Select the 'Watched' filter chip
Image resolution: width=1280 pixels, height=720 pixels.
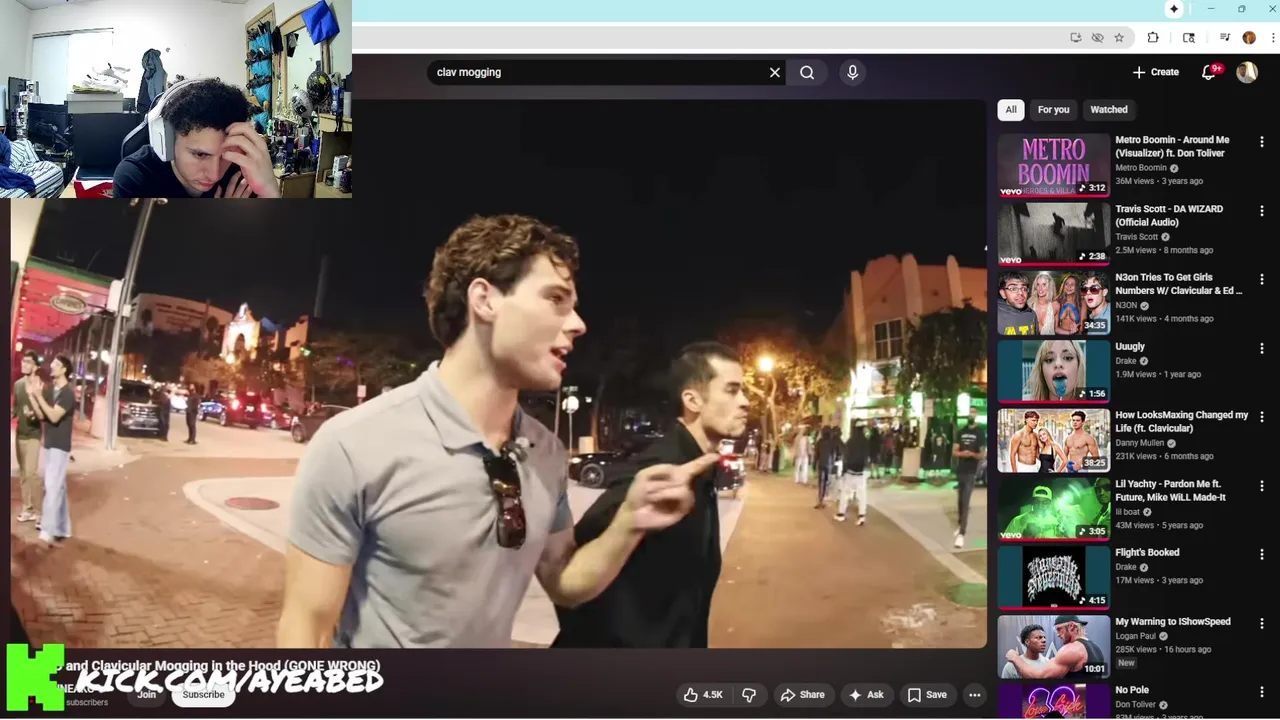(x=1109, y=110)
